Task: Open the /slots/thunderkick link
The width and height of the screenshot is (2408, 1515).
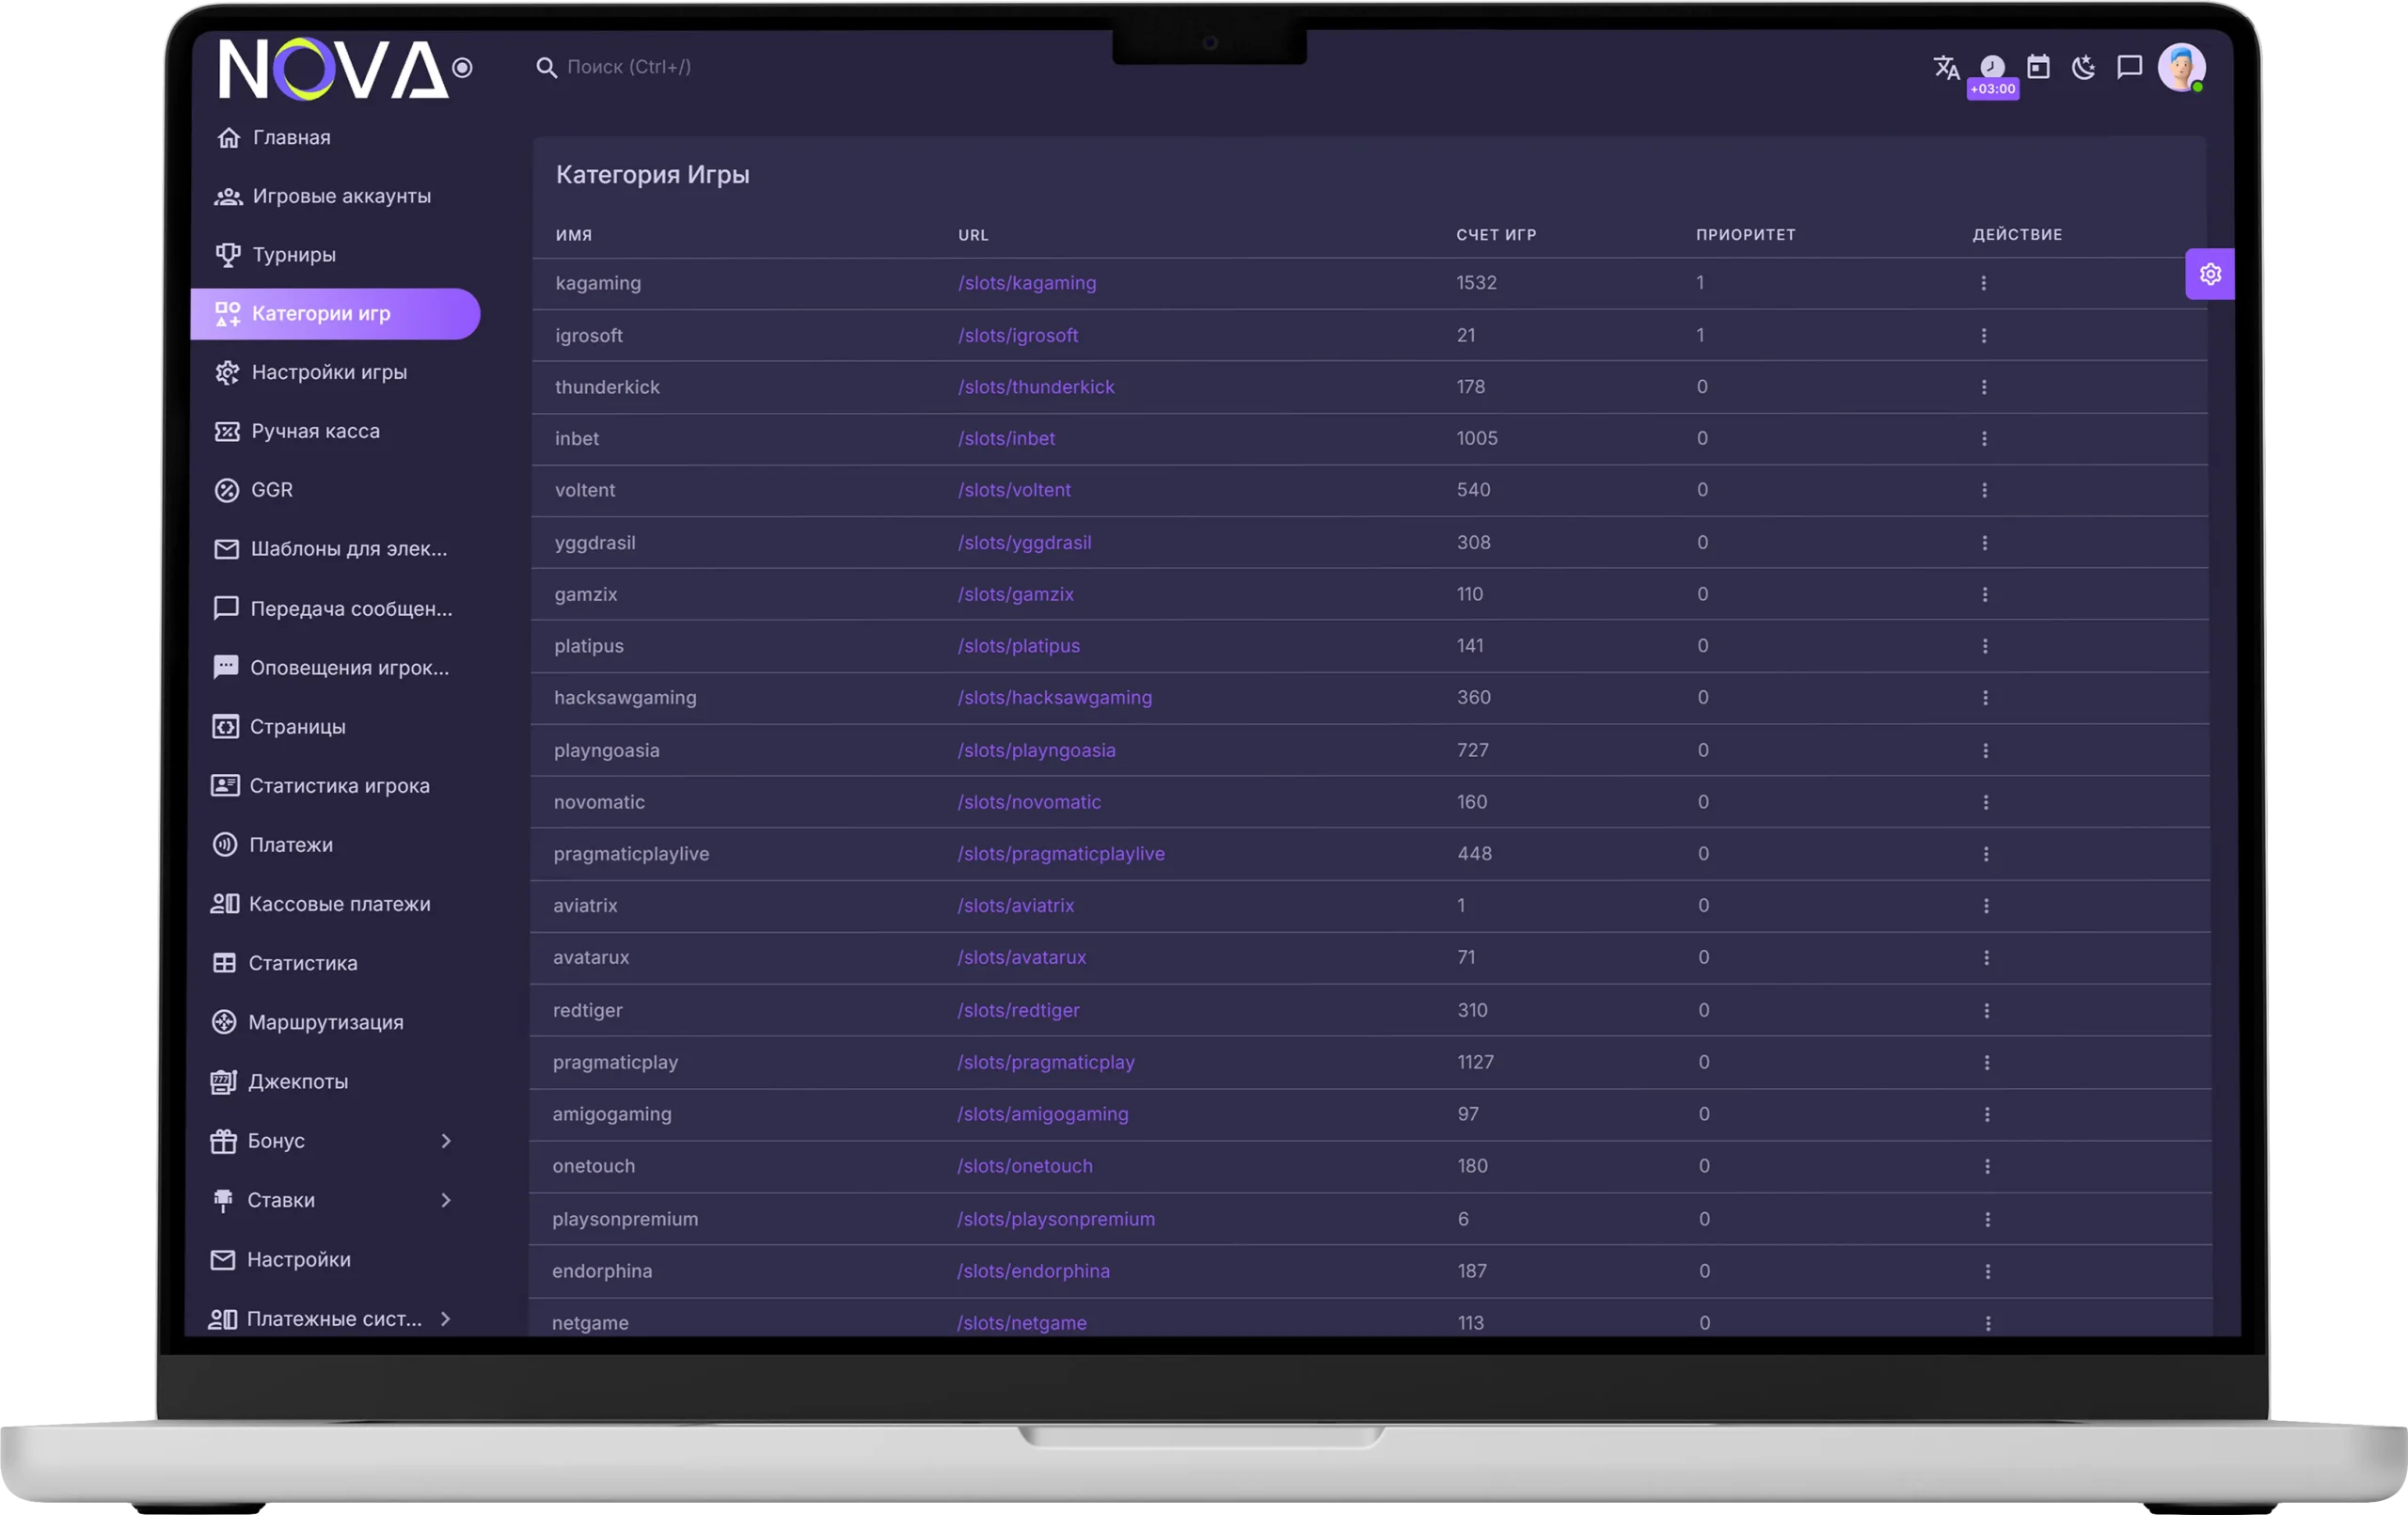Action: (x=1036, y=387)
